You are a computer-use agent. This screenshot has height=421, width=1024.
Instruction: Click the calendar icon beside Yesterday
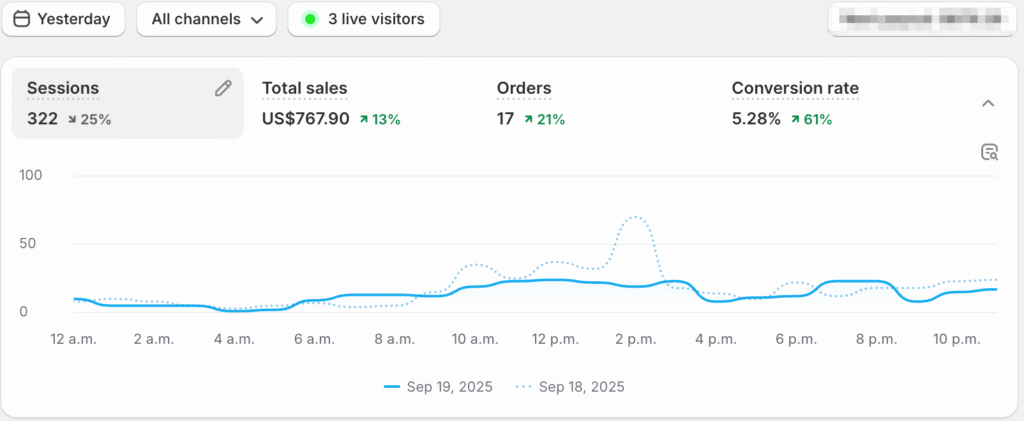pos(22,19)
